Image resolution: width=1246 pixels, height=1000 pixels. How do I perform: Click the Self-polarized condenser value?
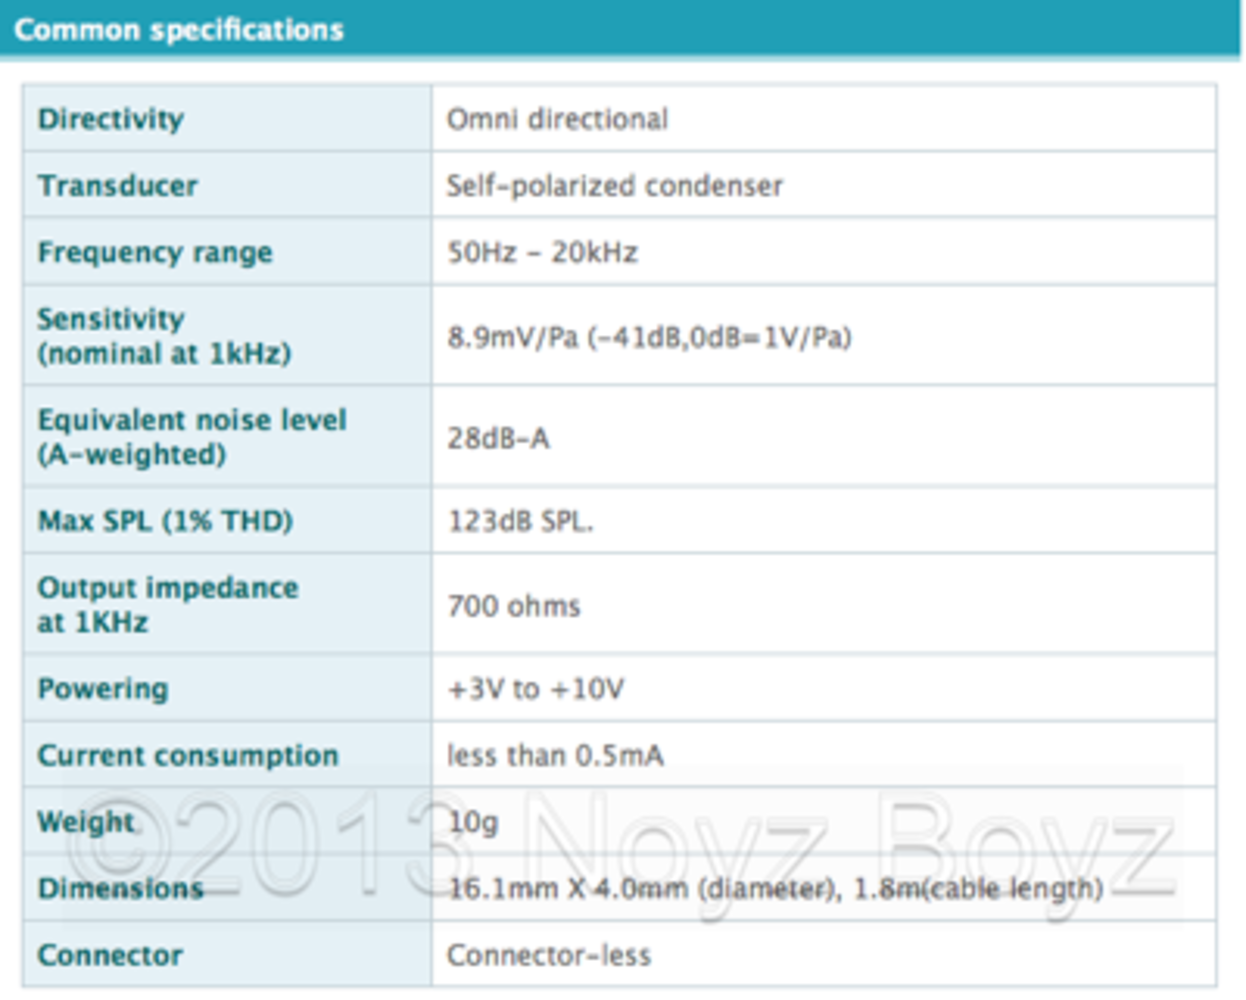pyautogui.click(x=614, y=186)
